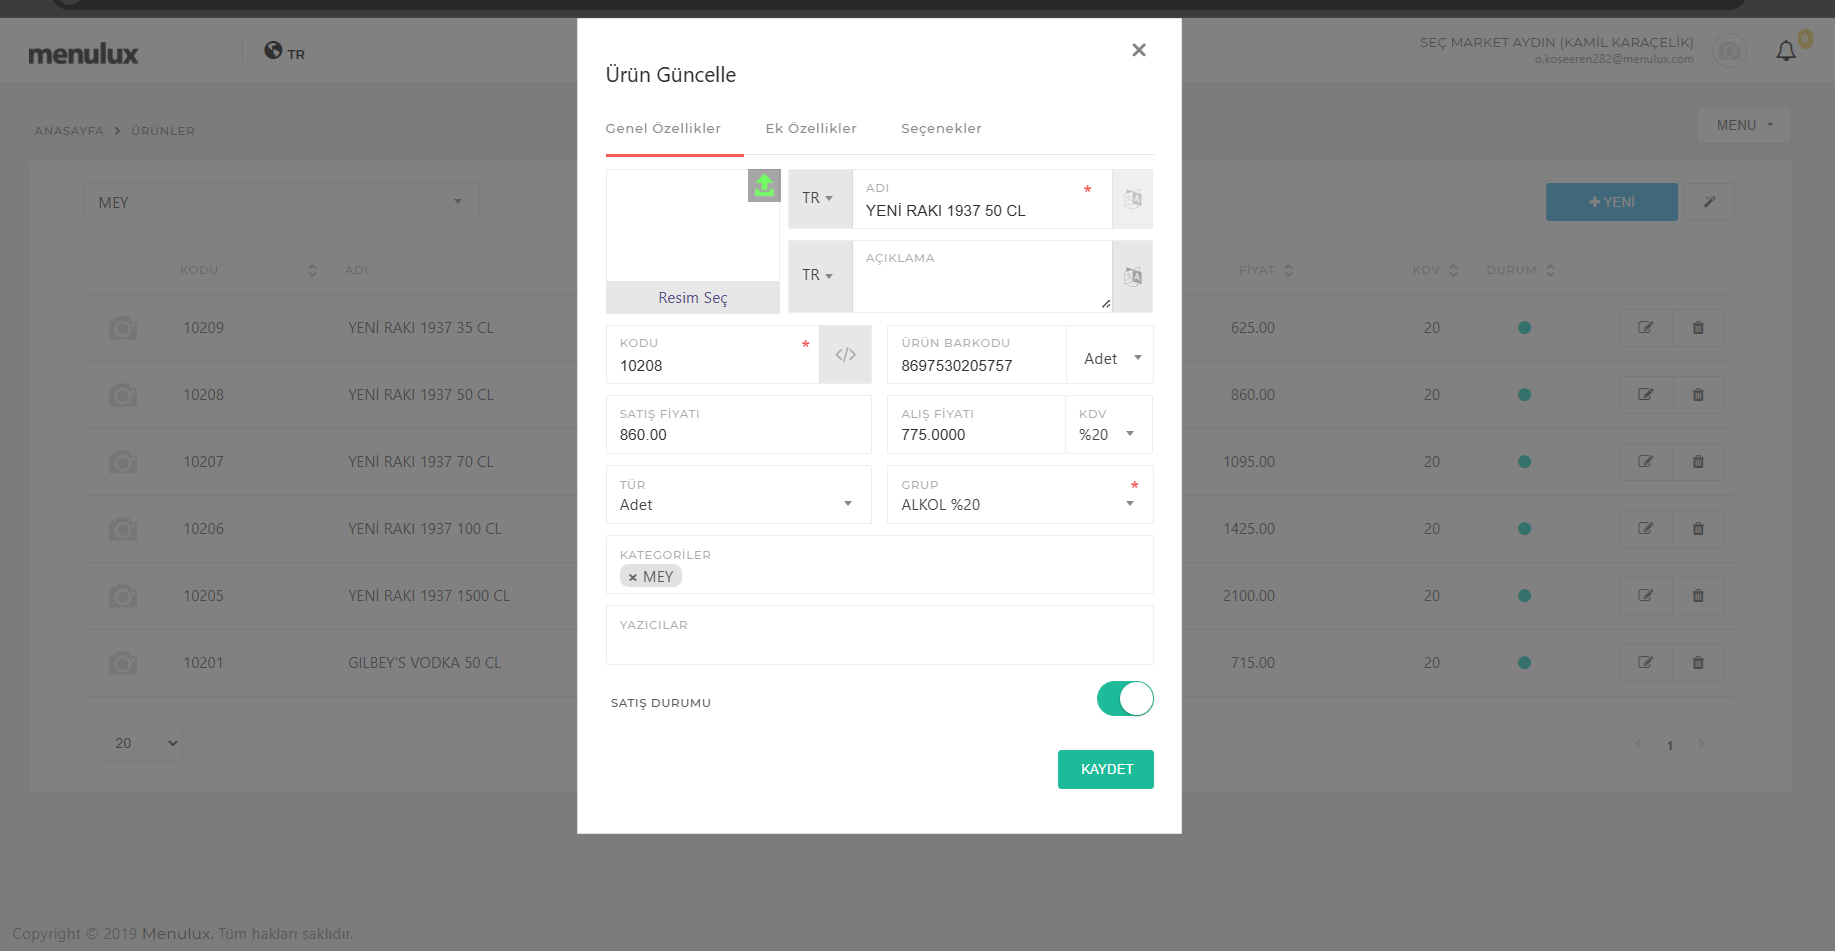
Task: Open notifications bell icon
Action: [1786, 50]
